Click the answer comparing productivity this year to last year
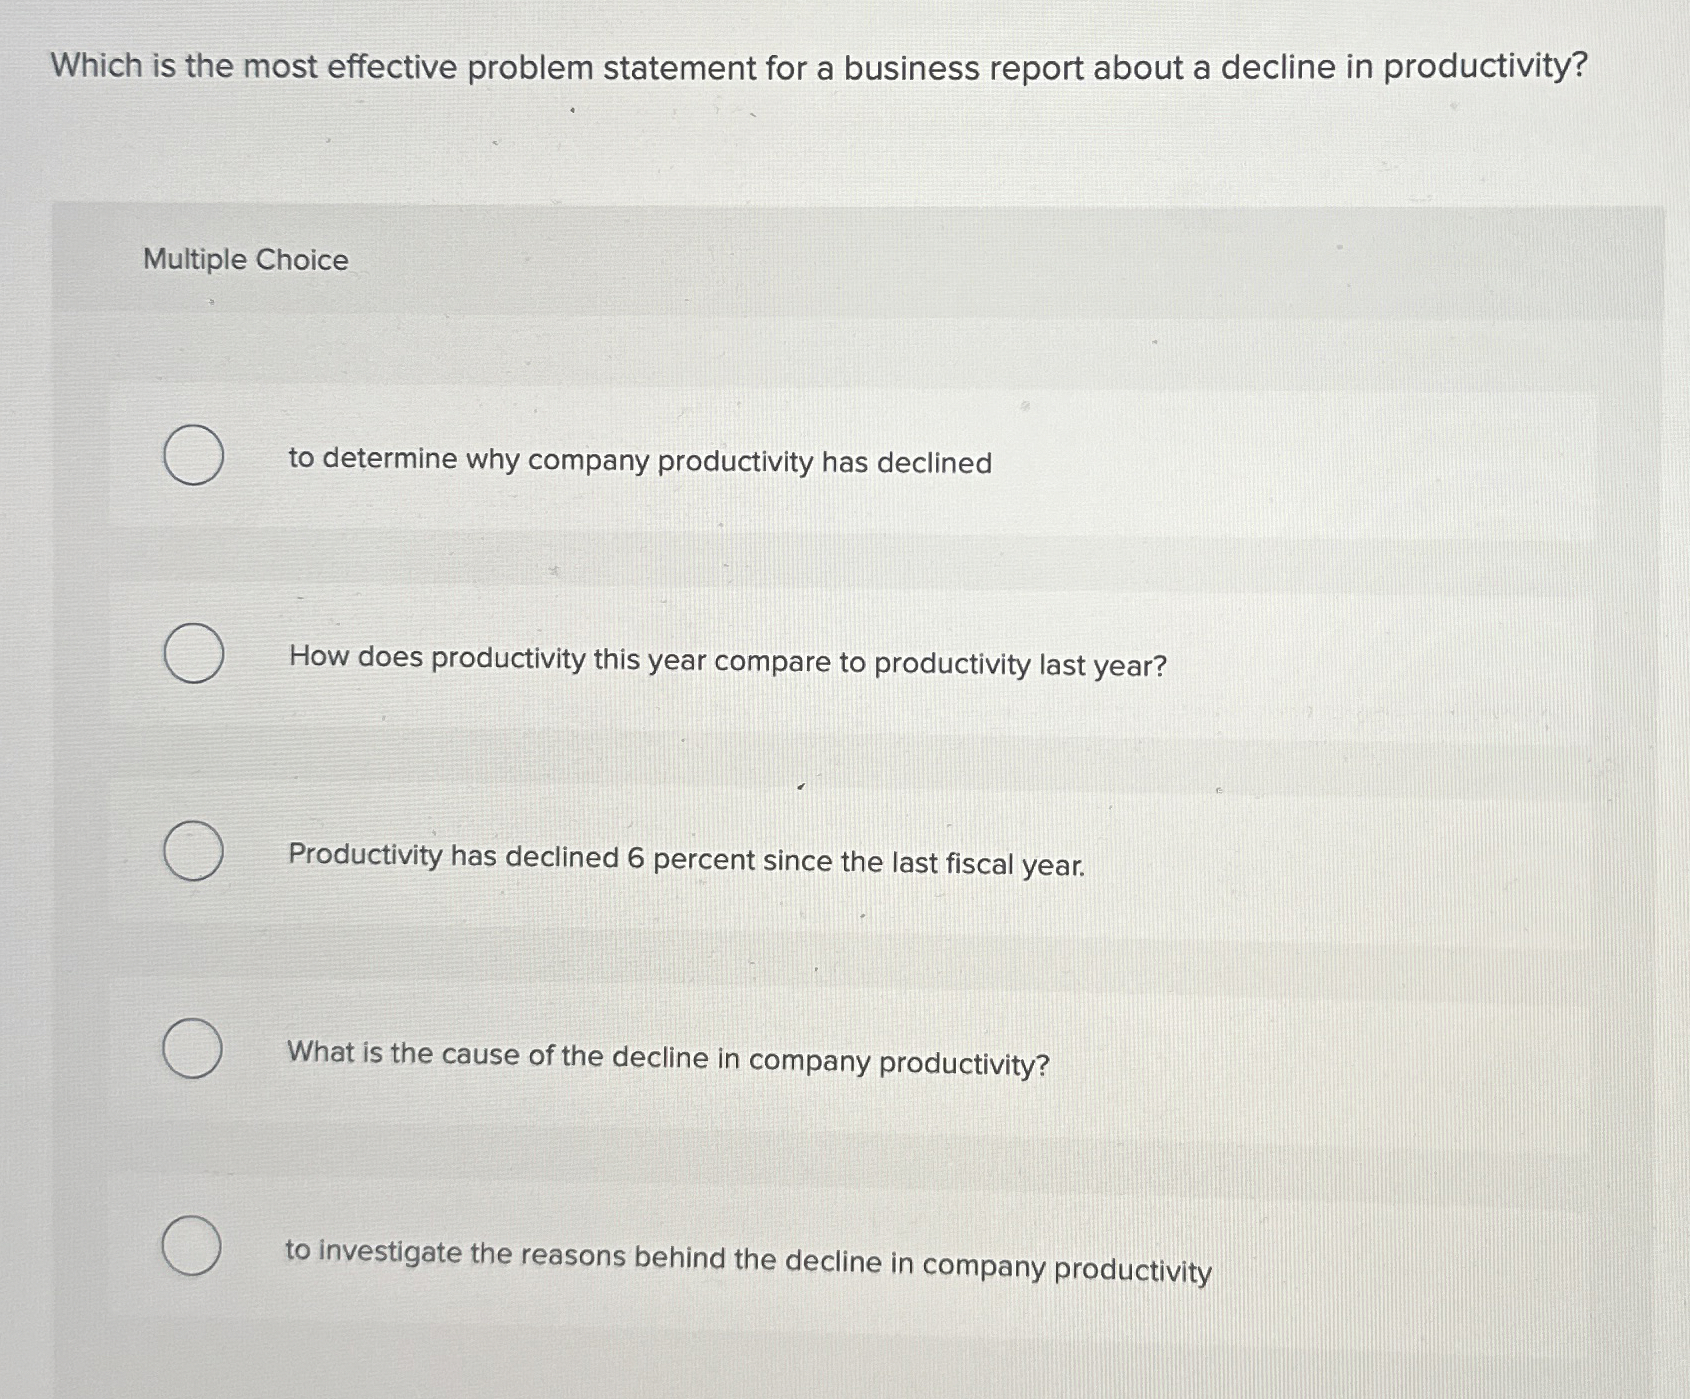This screenshot has width=1690, height=1399. [x=726, y=663]
